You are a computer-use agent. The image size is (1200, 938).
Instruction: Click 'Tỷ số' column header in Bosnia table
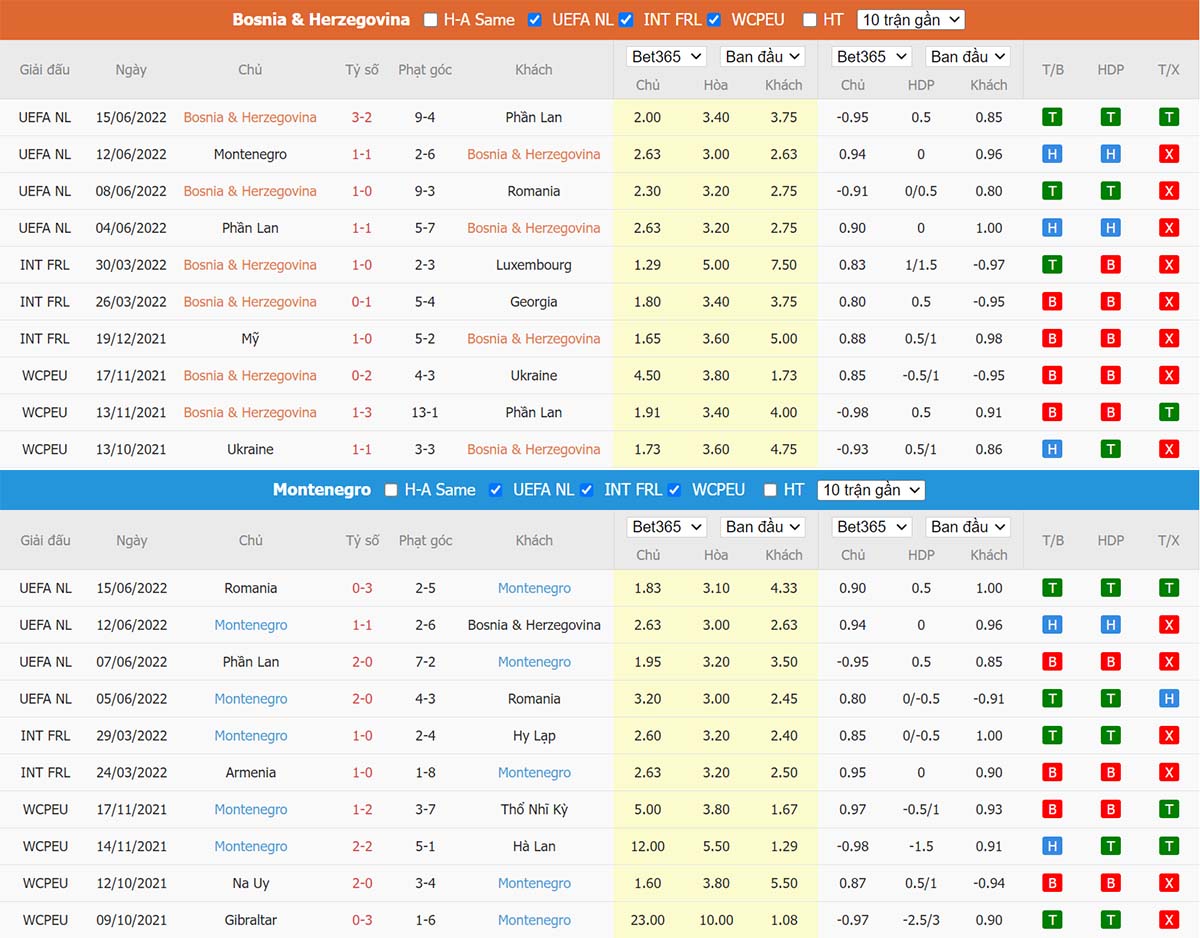362,70
